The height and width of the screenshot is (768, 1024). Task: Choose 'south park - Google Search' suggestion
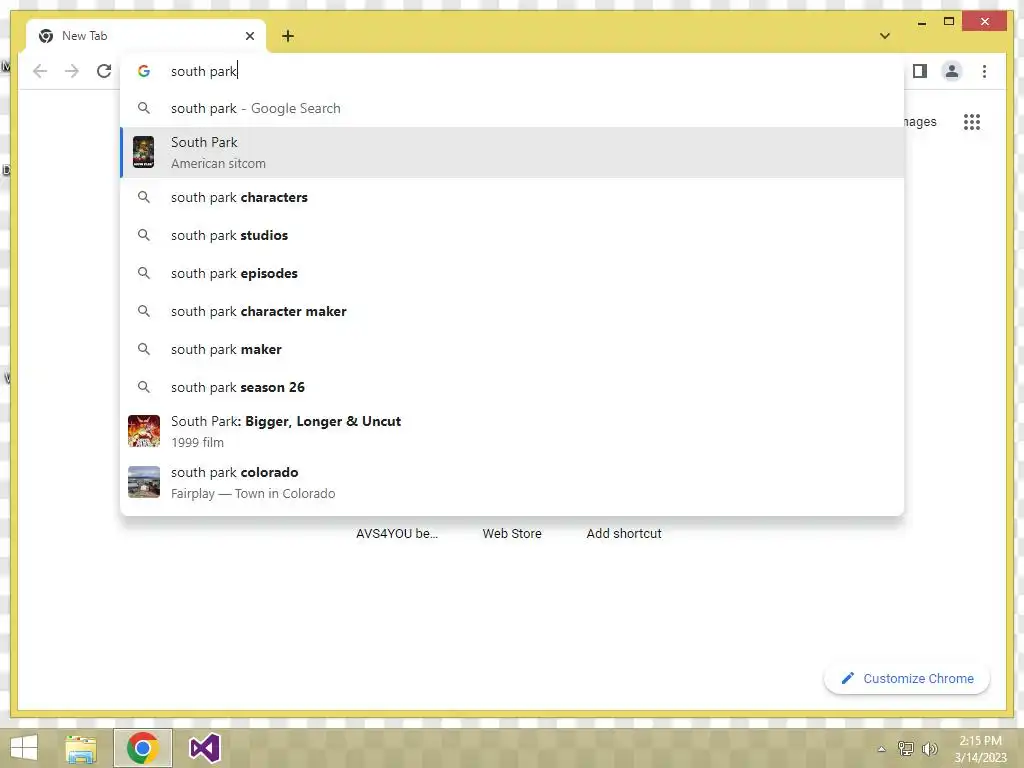tap(512, 108)
